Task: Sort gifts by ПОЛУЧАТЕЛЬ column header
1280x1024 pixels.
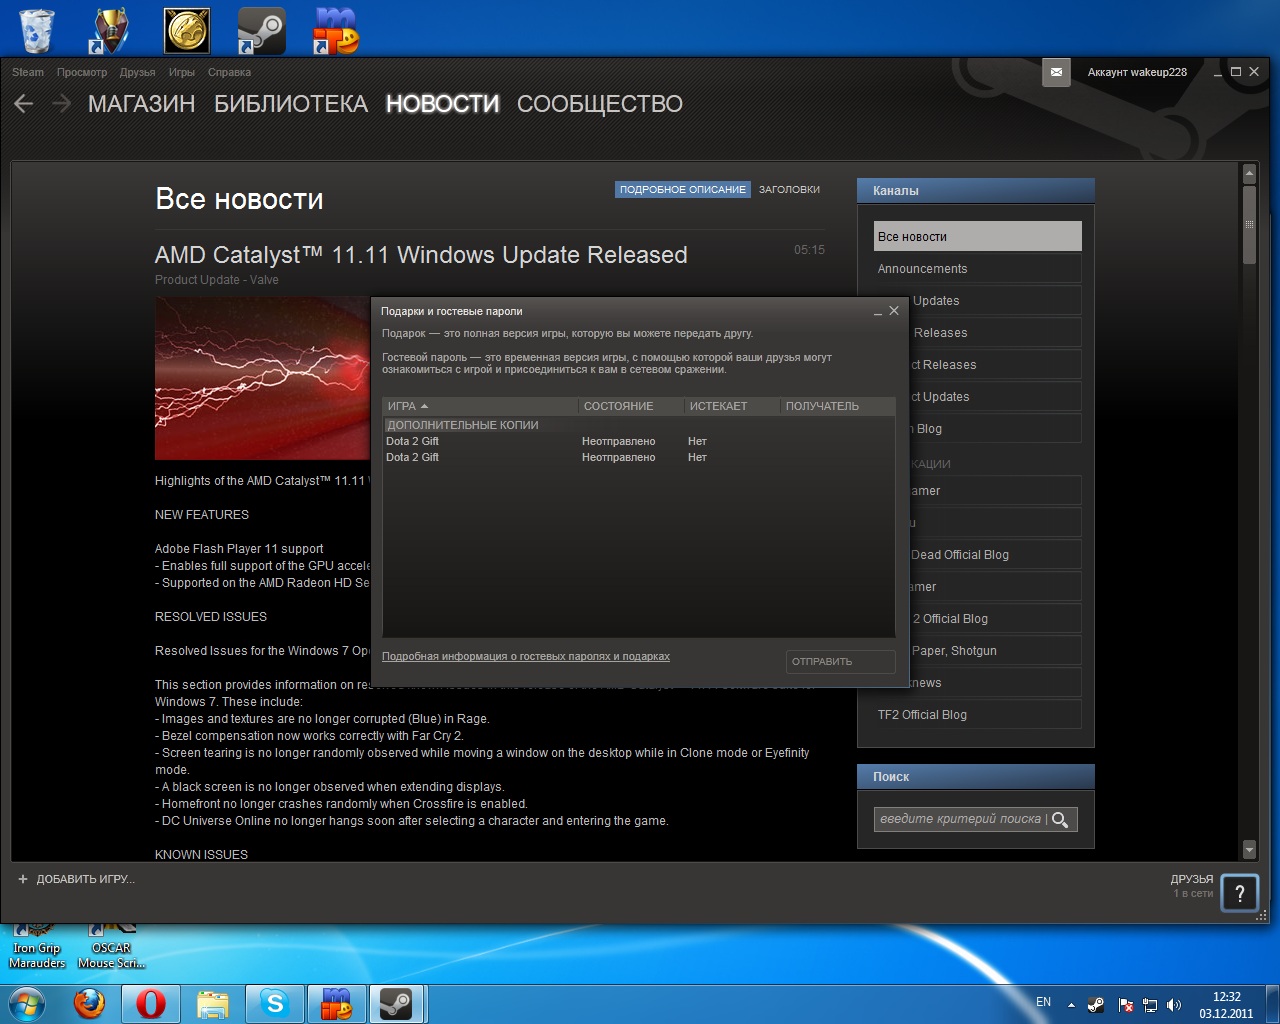Action: point(837,406)
